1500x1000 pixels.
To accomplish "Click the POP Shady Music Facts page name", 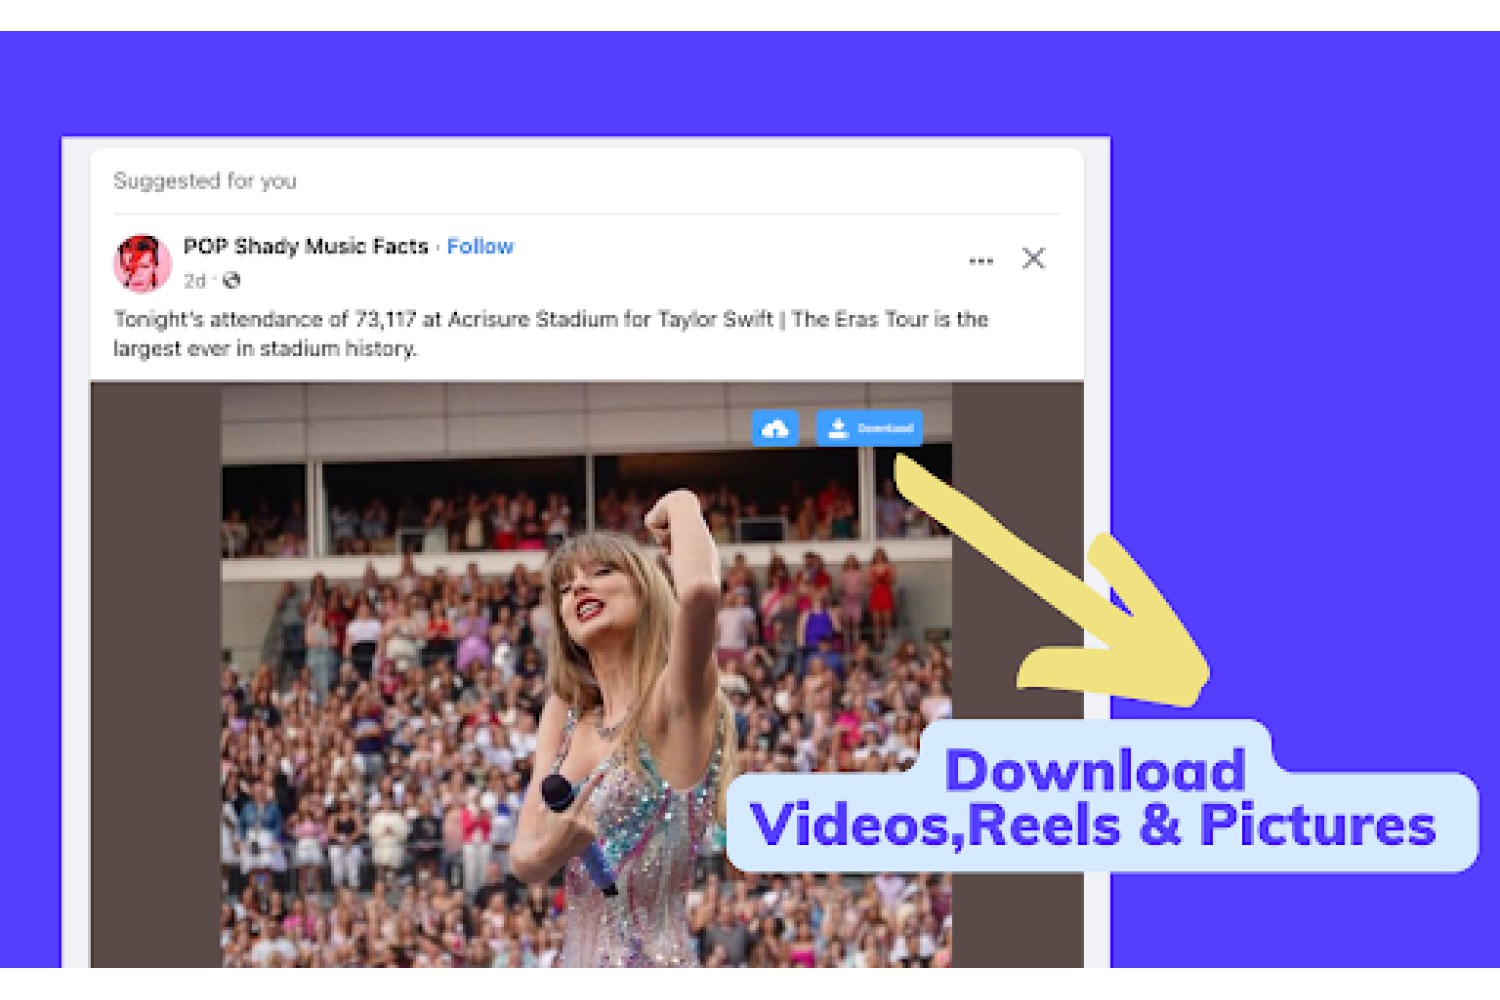I will point(305,246).
